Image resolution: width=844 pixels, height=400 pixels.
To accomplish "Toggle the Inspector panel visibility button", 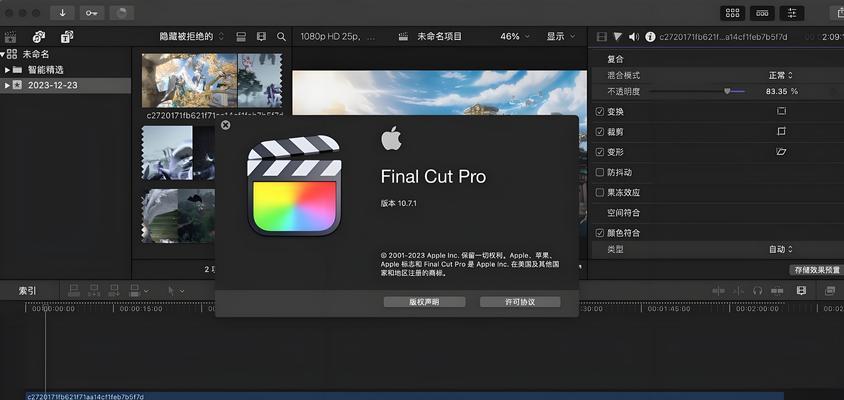I will point(792,13).
